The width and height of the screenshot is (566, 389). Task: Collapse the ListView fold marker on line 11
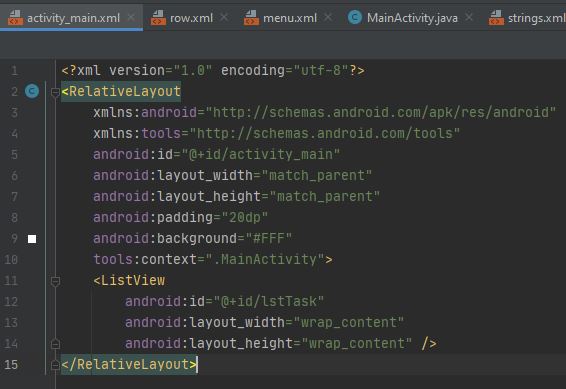point(55,281)
